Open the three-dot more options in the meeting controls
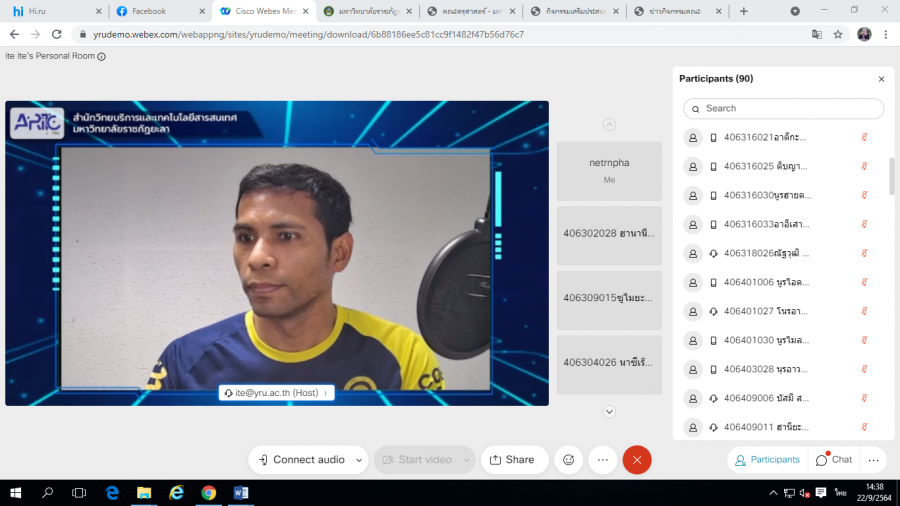Screen dimensions: 900x506 pos(603,460)
